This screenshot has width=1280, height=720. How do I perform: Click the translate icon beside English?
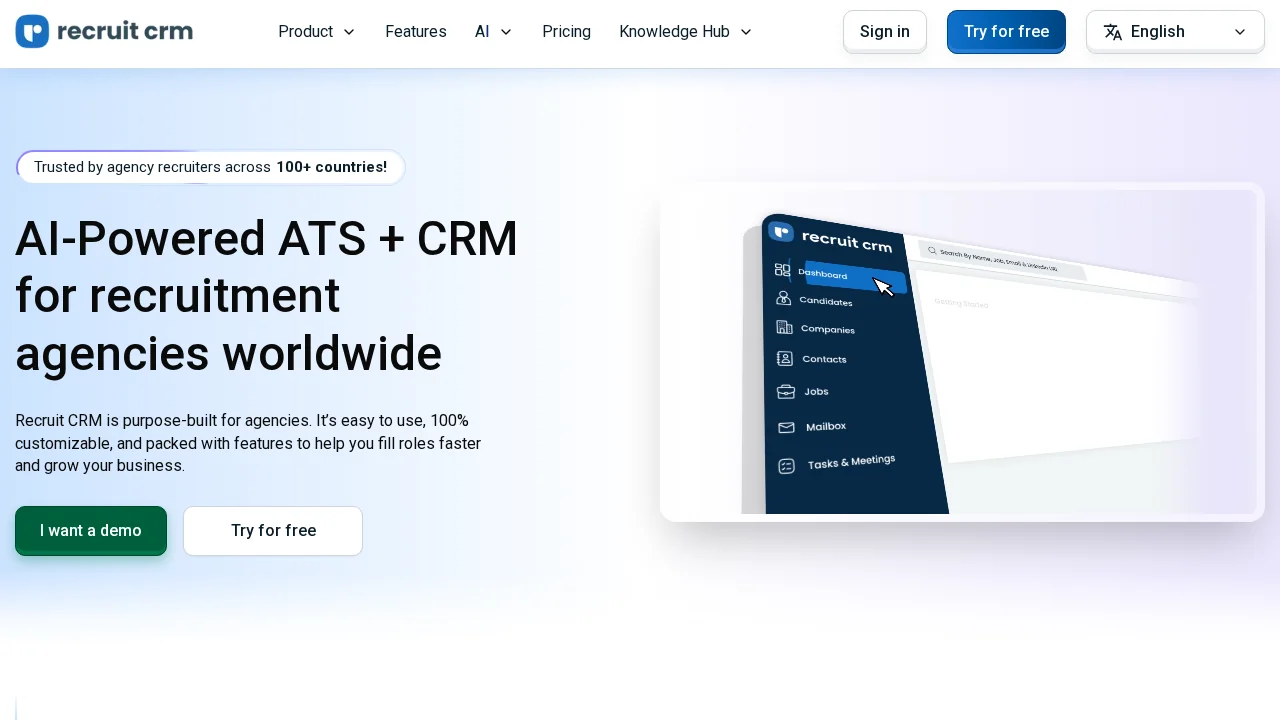tap(1113, 32)
